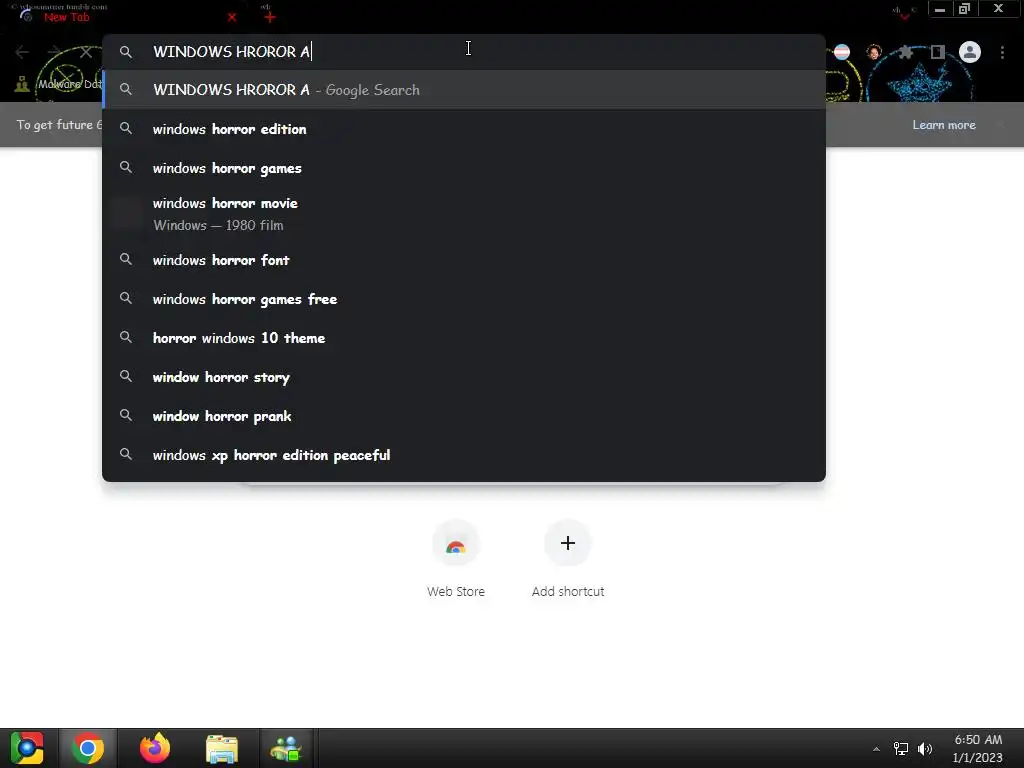
Task: Open a new tab with the red plus
Action: 270,17
